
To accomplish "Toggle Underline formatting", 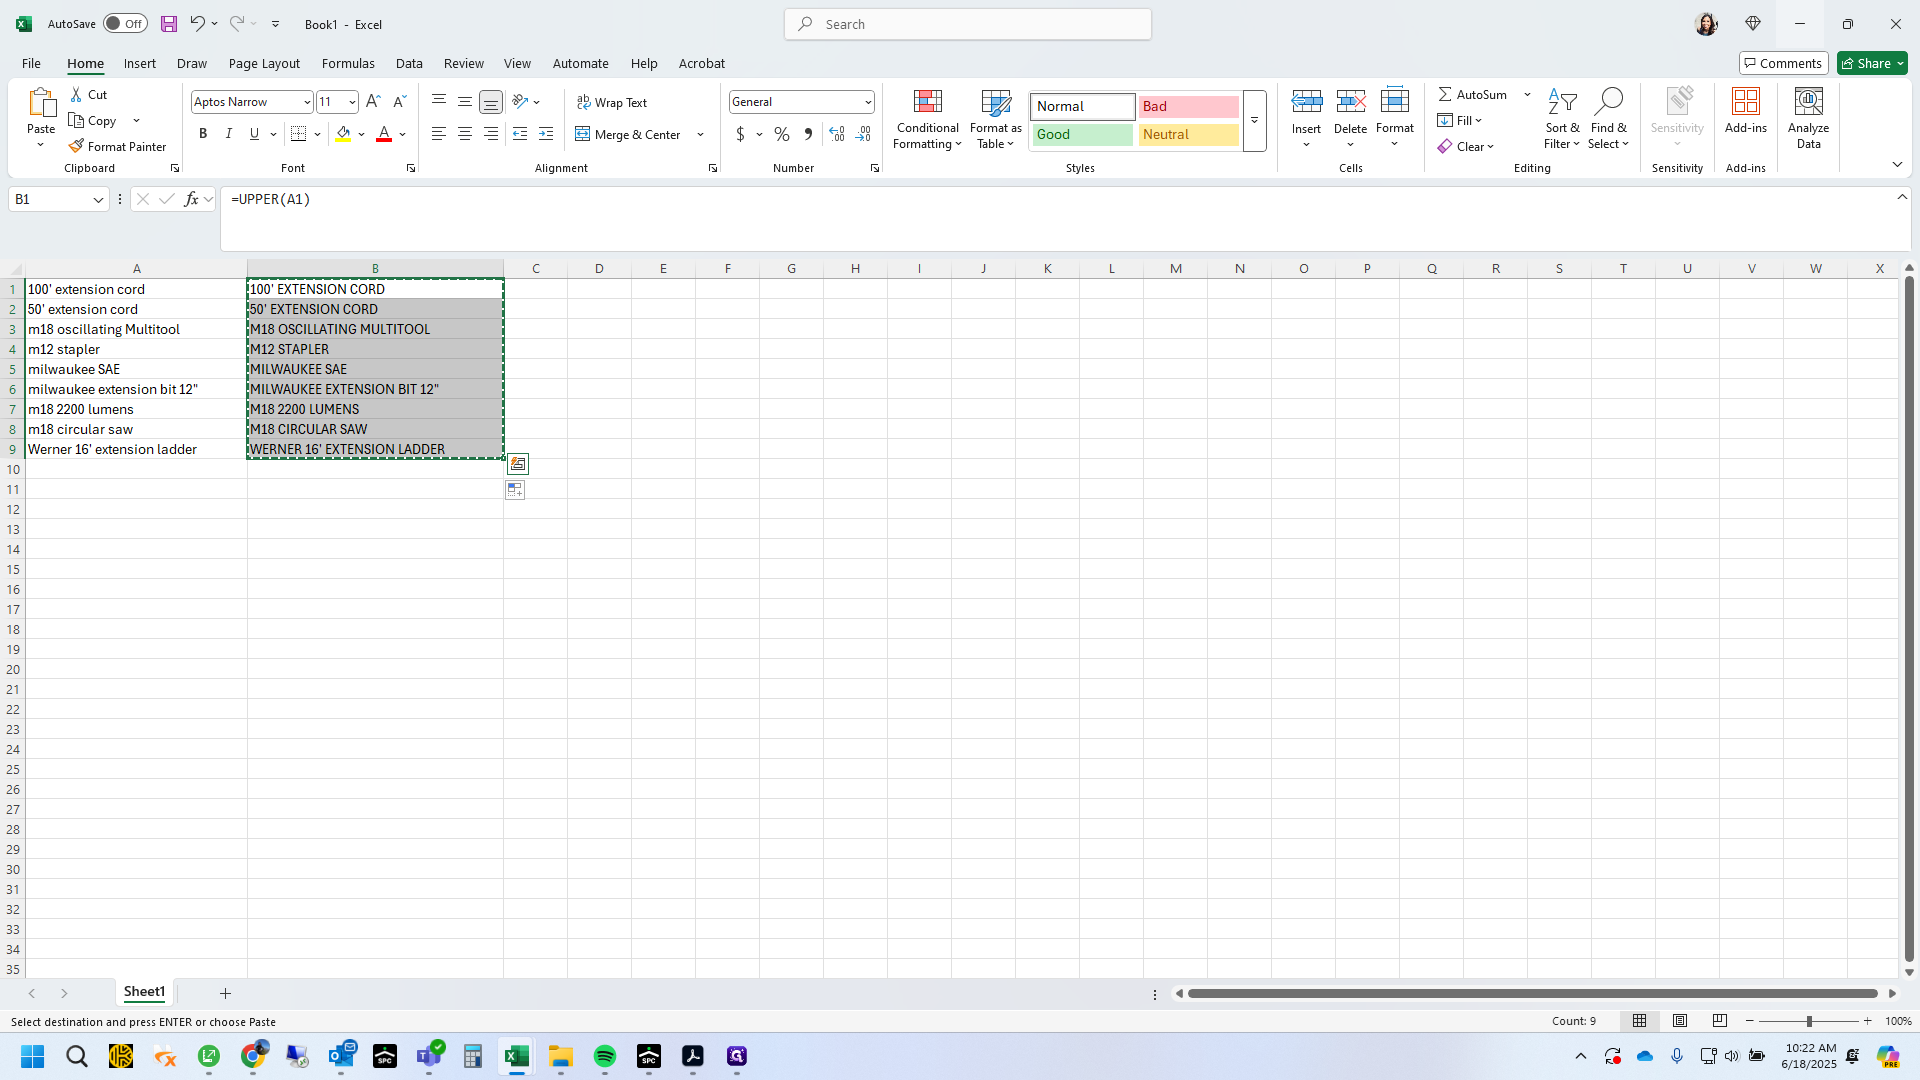I will pyautogui.click(x=254, y=134).
